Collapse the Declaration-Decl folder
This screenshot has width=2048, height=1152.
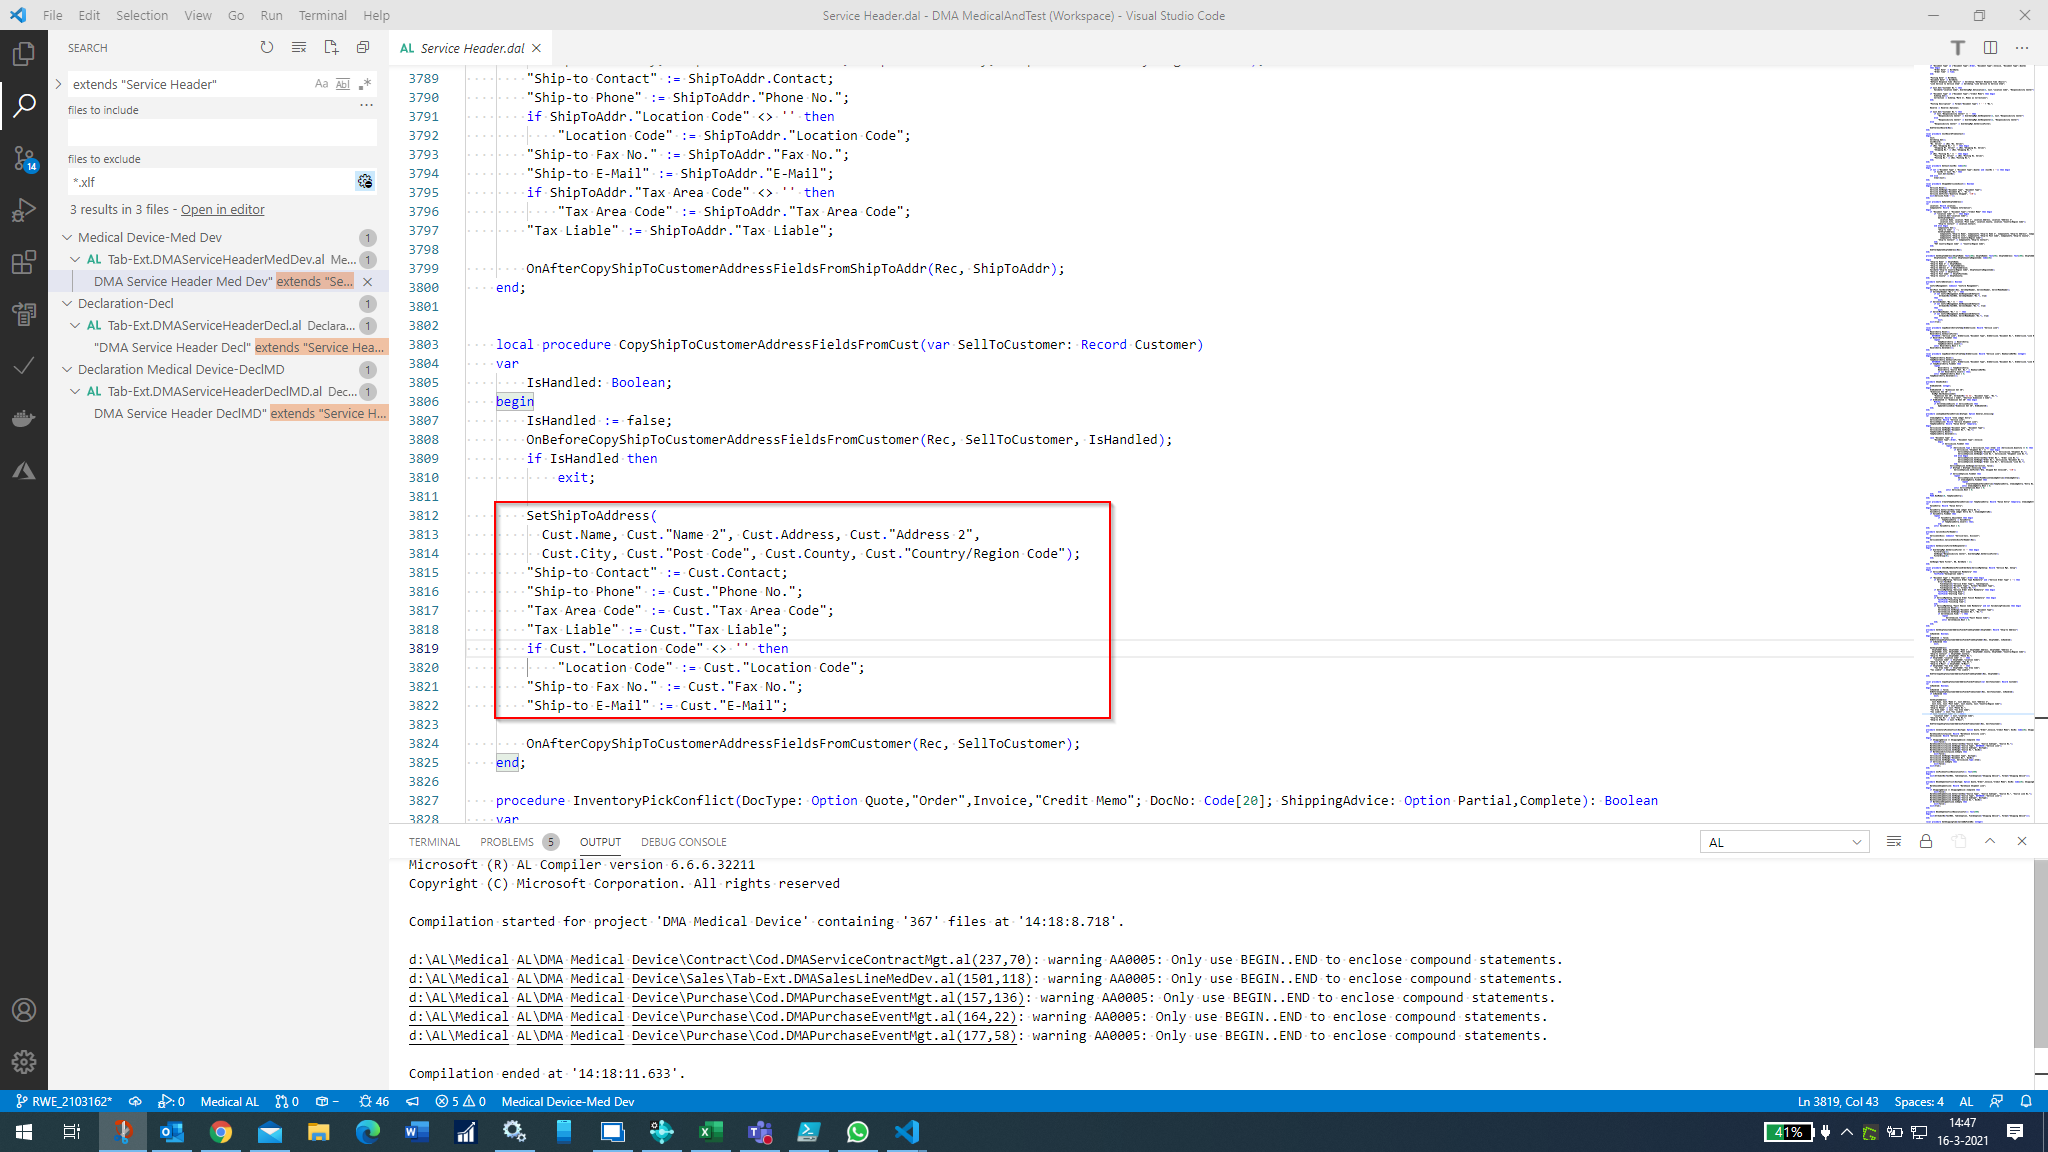[x=67, y=303]
